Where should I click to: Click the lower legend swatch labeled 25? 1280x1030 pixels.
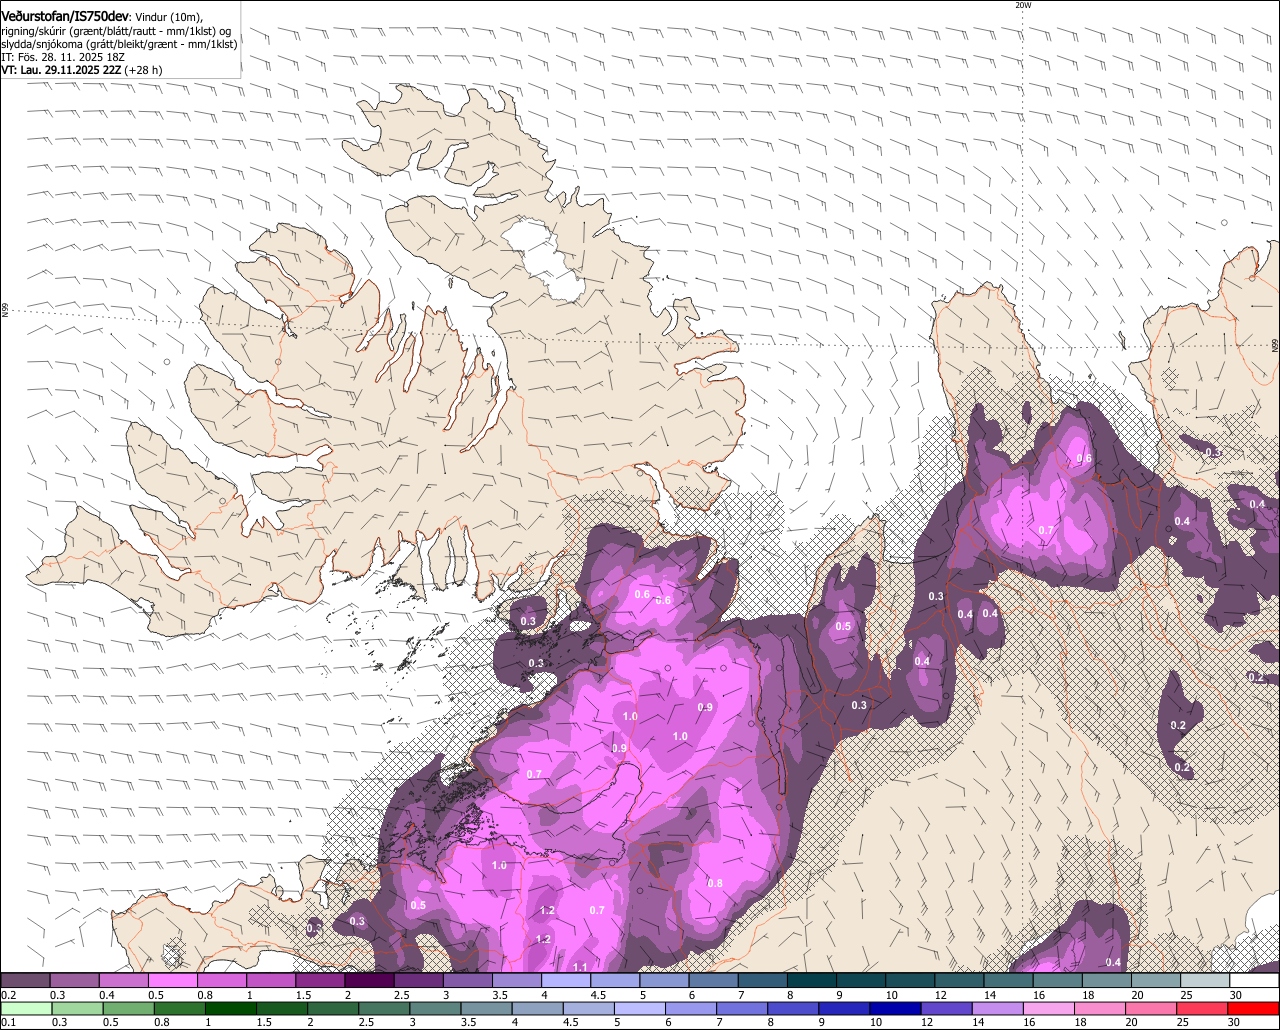1200,1009
